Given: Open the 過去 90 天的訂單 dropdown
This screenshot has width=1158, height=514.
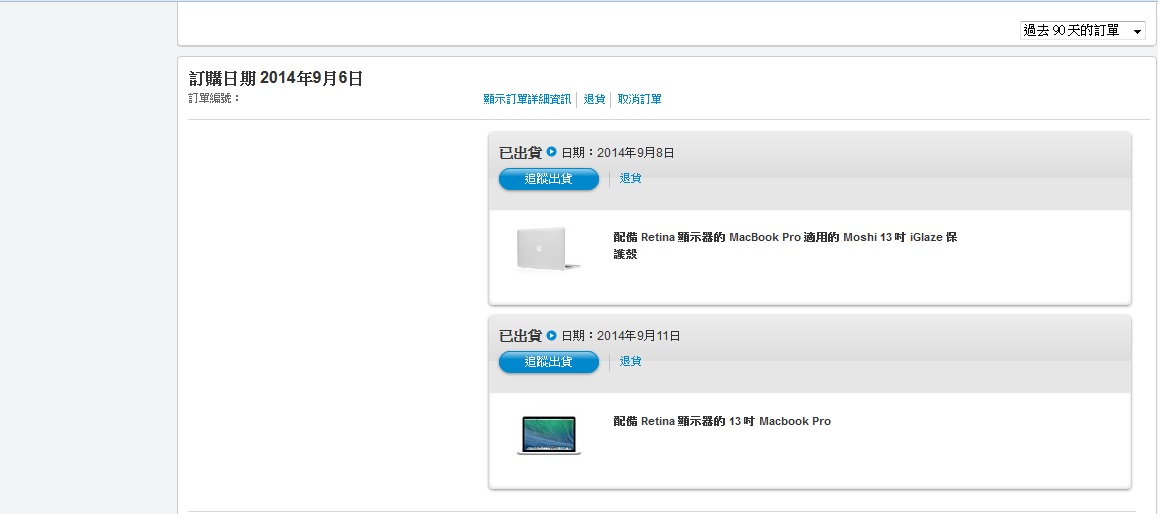Looking at the screenshot, I should point(1083,31).
